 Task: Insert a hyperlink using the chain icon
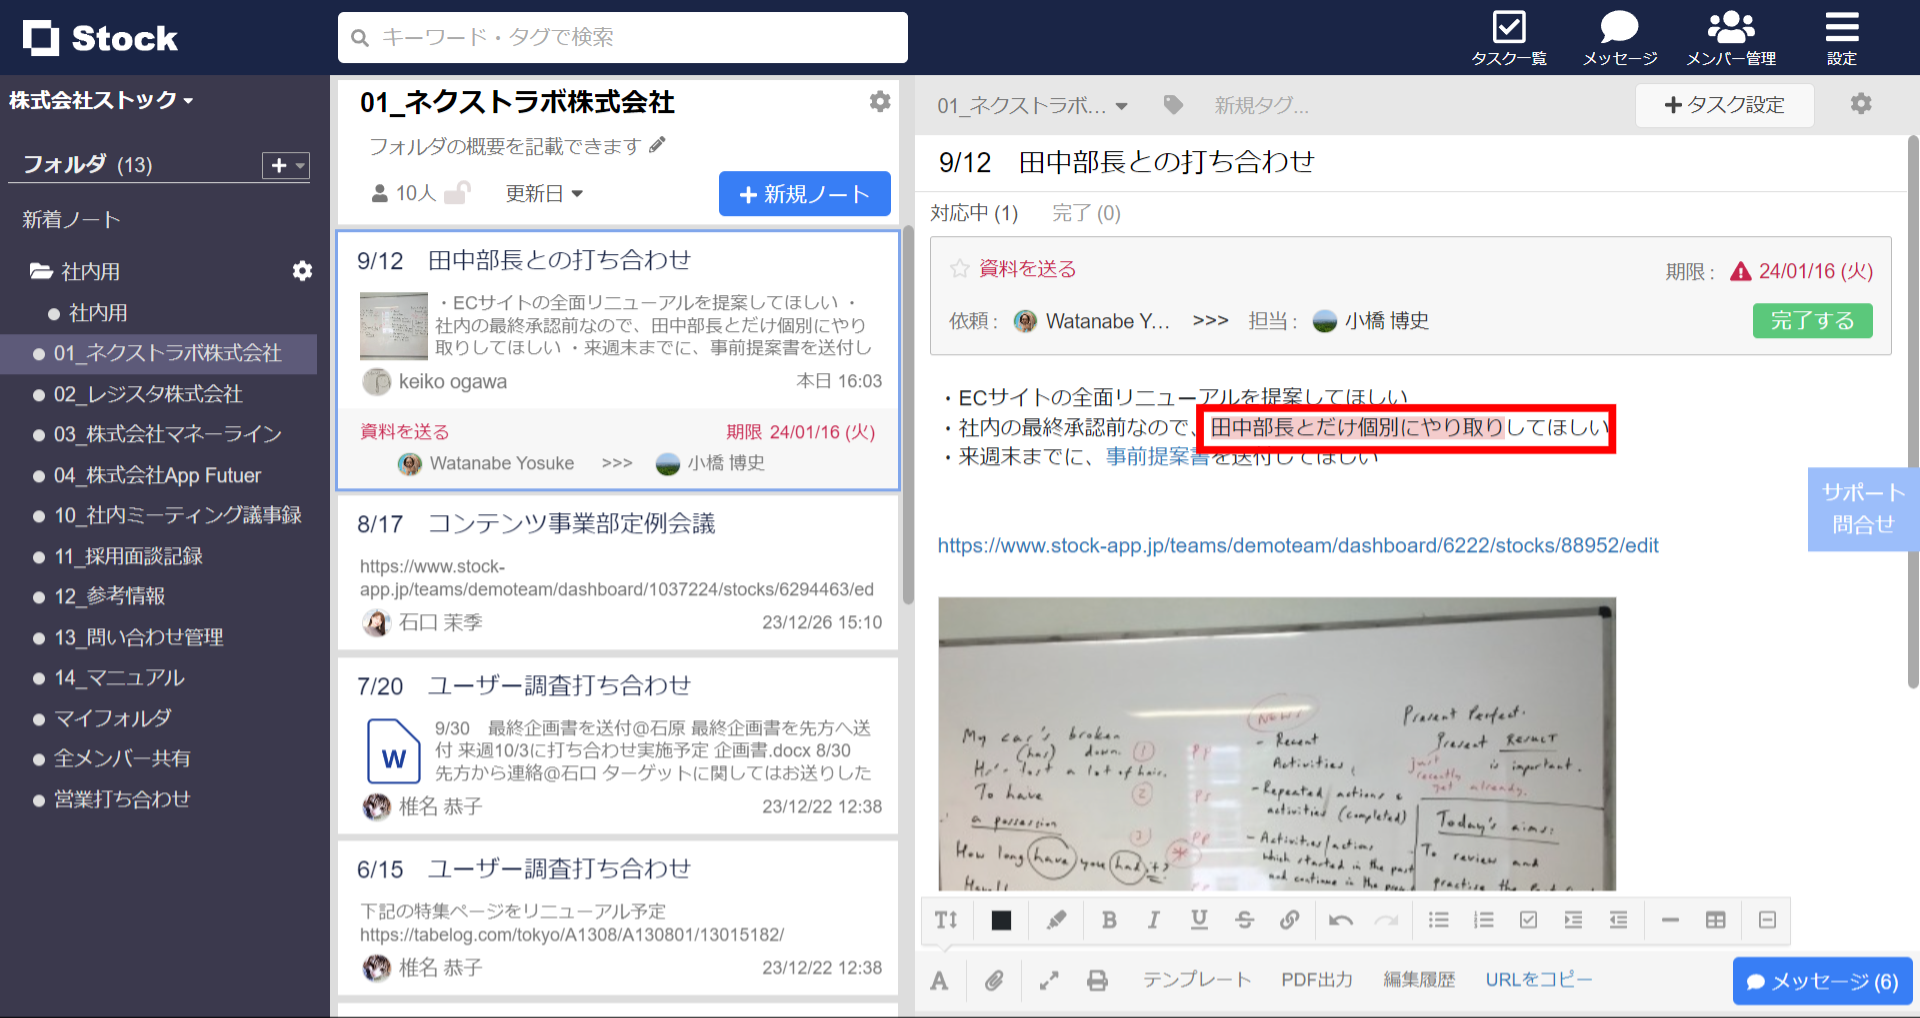[1290, 920]
